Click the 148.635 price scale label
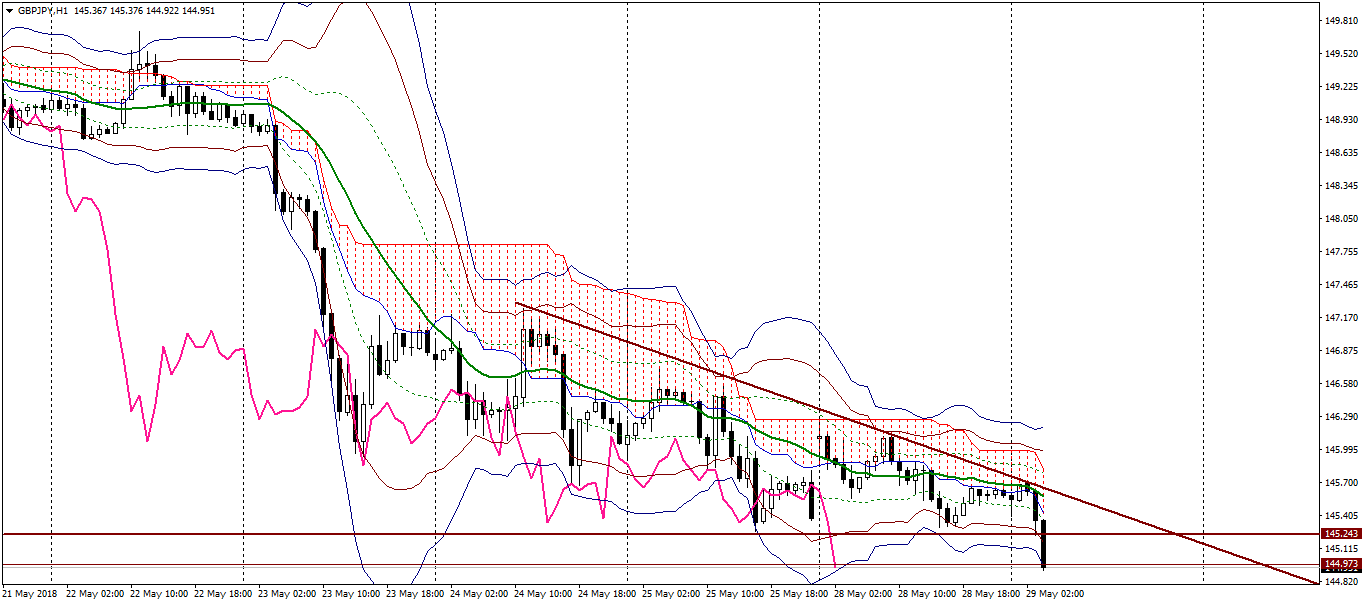The height and width of the screenshot is (605, 1362). tap(1340, 152)
